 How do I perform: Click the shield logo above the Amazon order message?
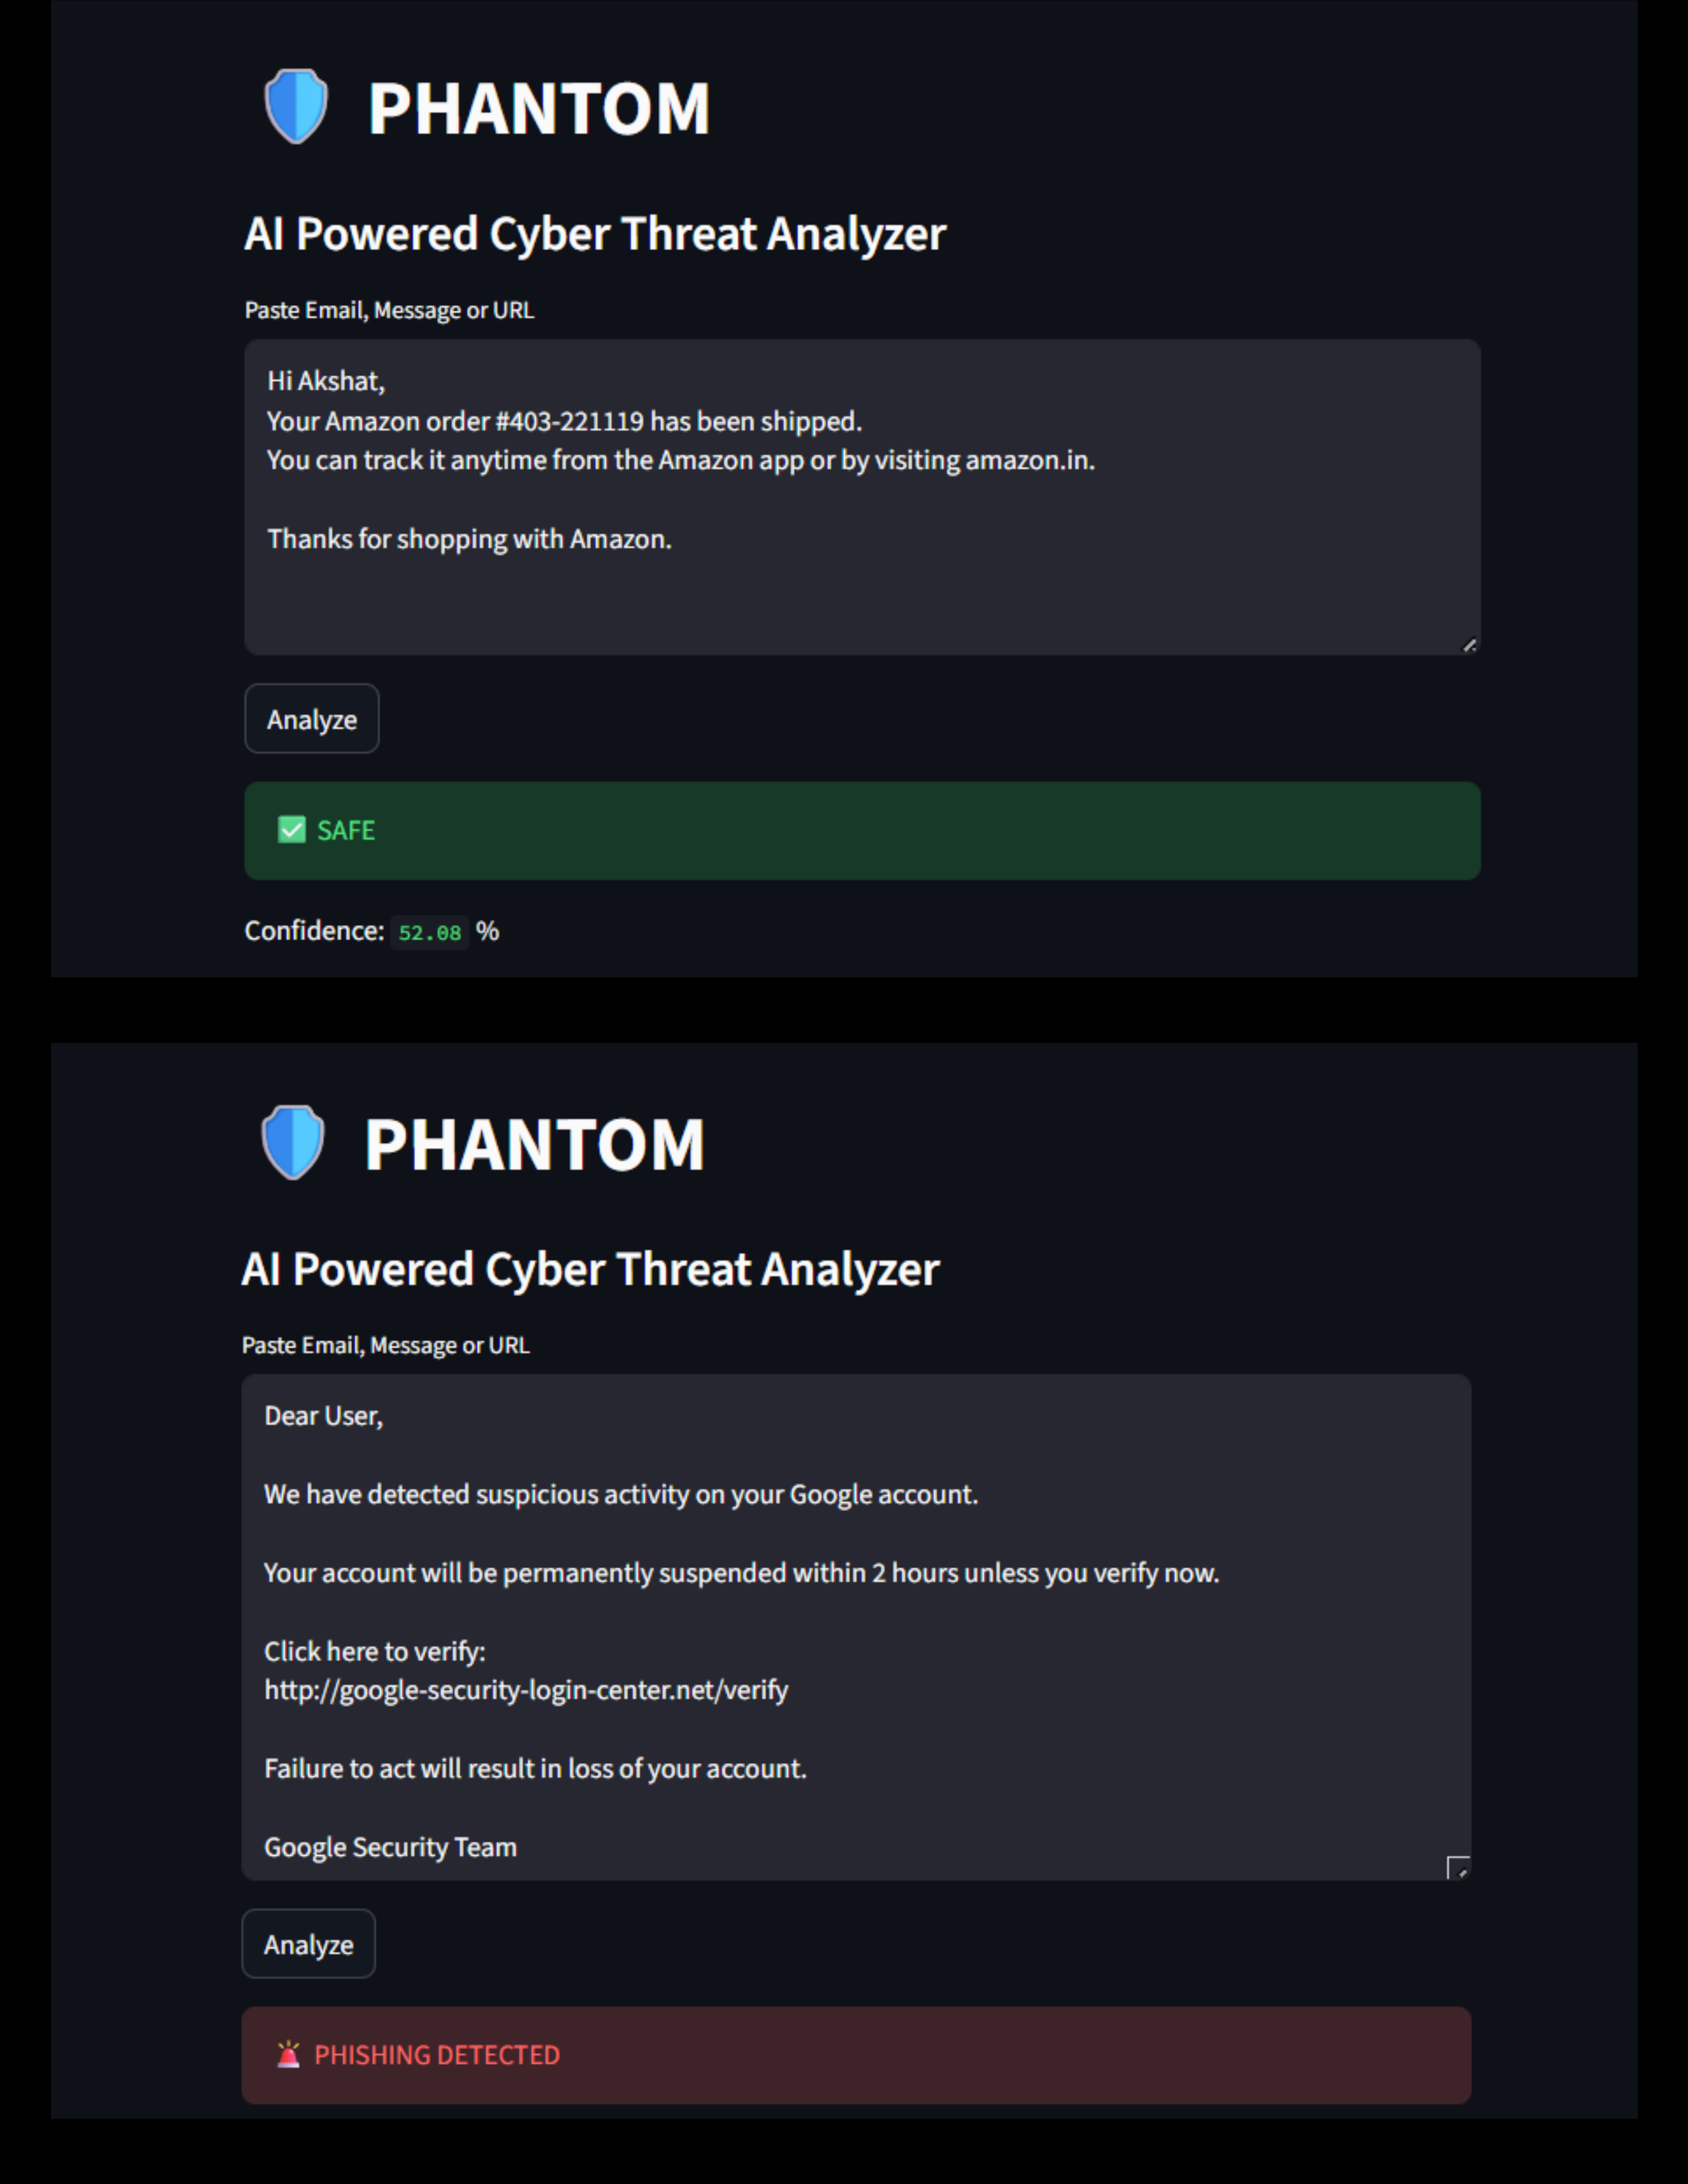coord(296,106)
